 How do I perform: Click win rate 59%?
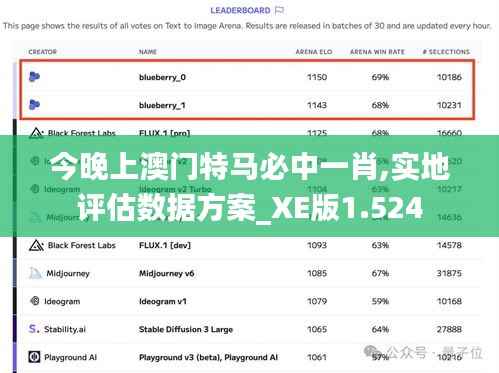click(x=380, y=301)
